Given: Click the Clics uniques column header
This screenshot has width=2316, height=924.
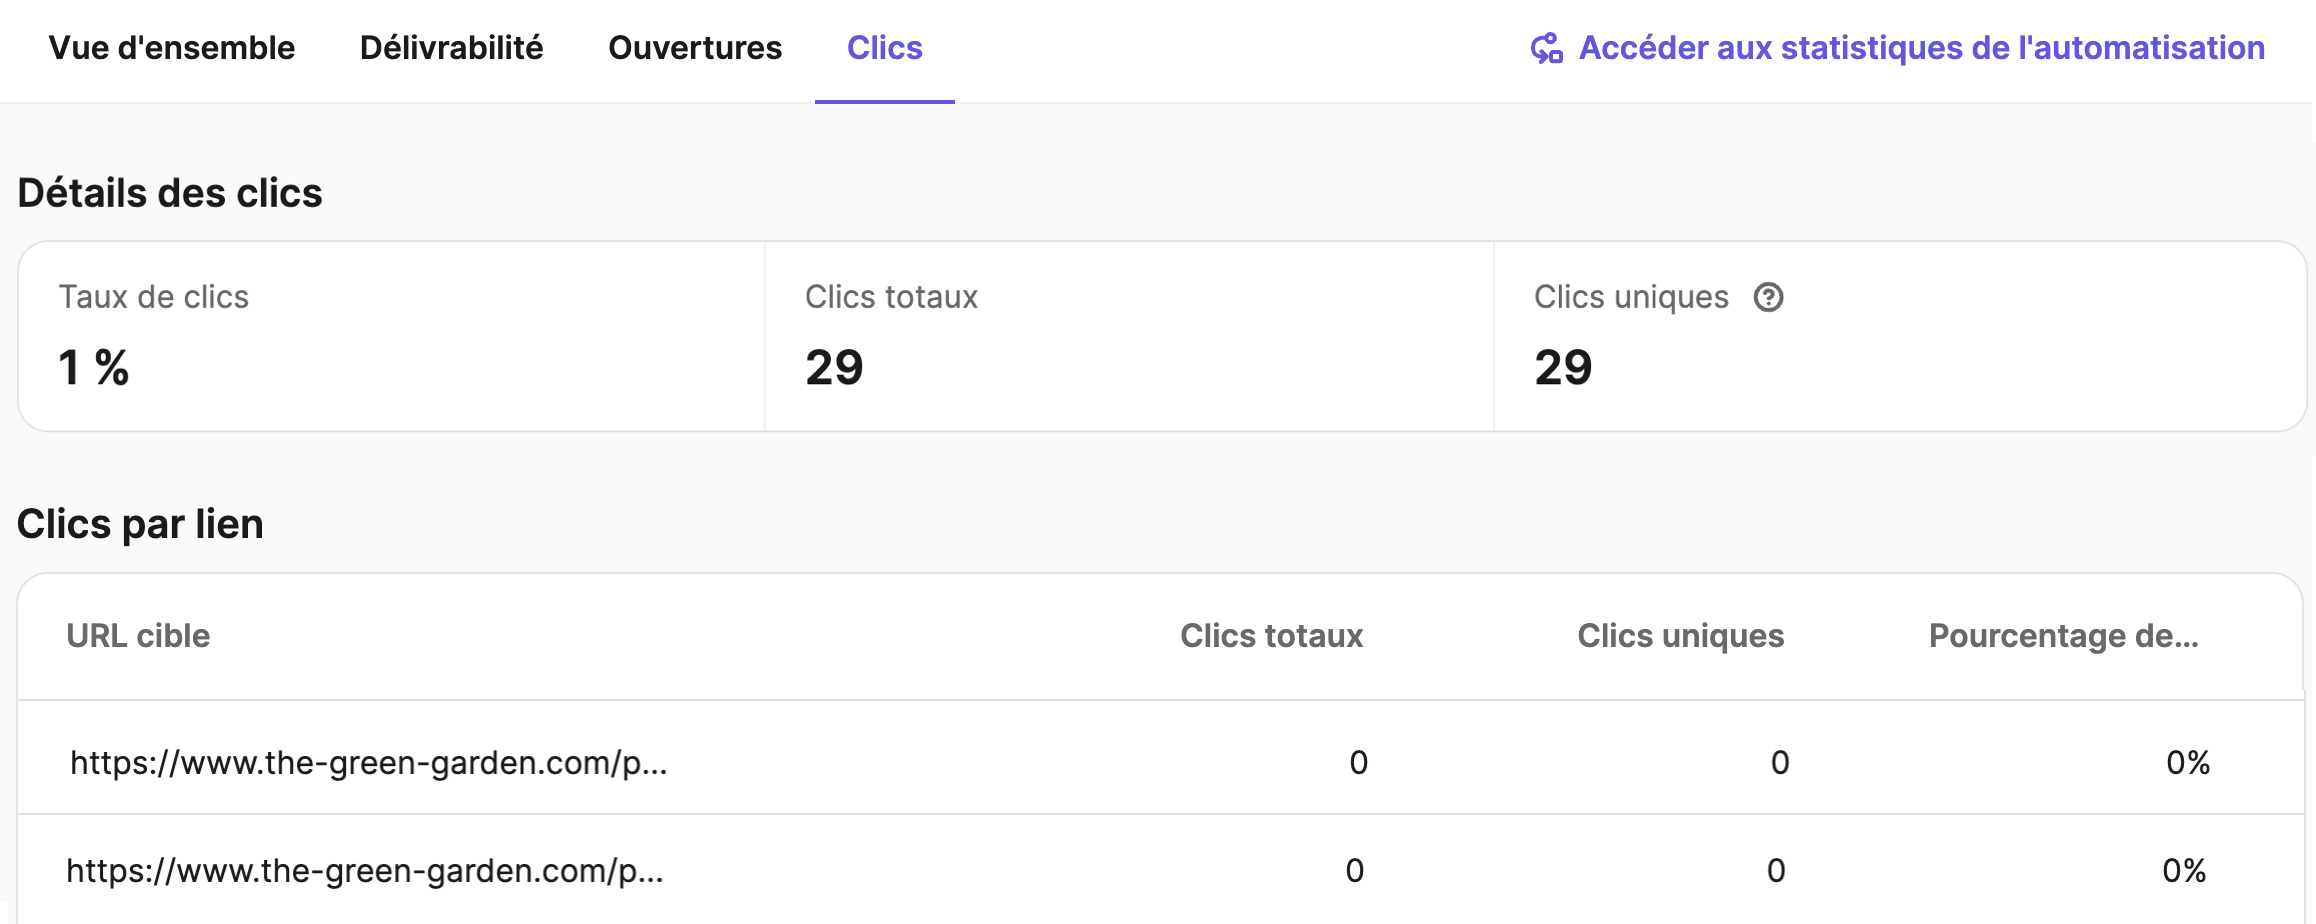Looking at the screenshot, I should [1680, 636].
